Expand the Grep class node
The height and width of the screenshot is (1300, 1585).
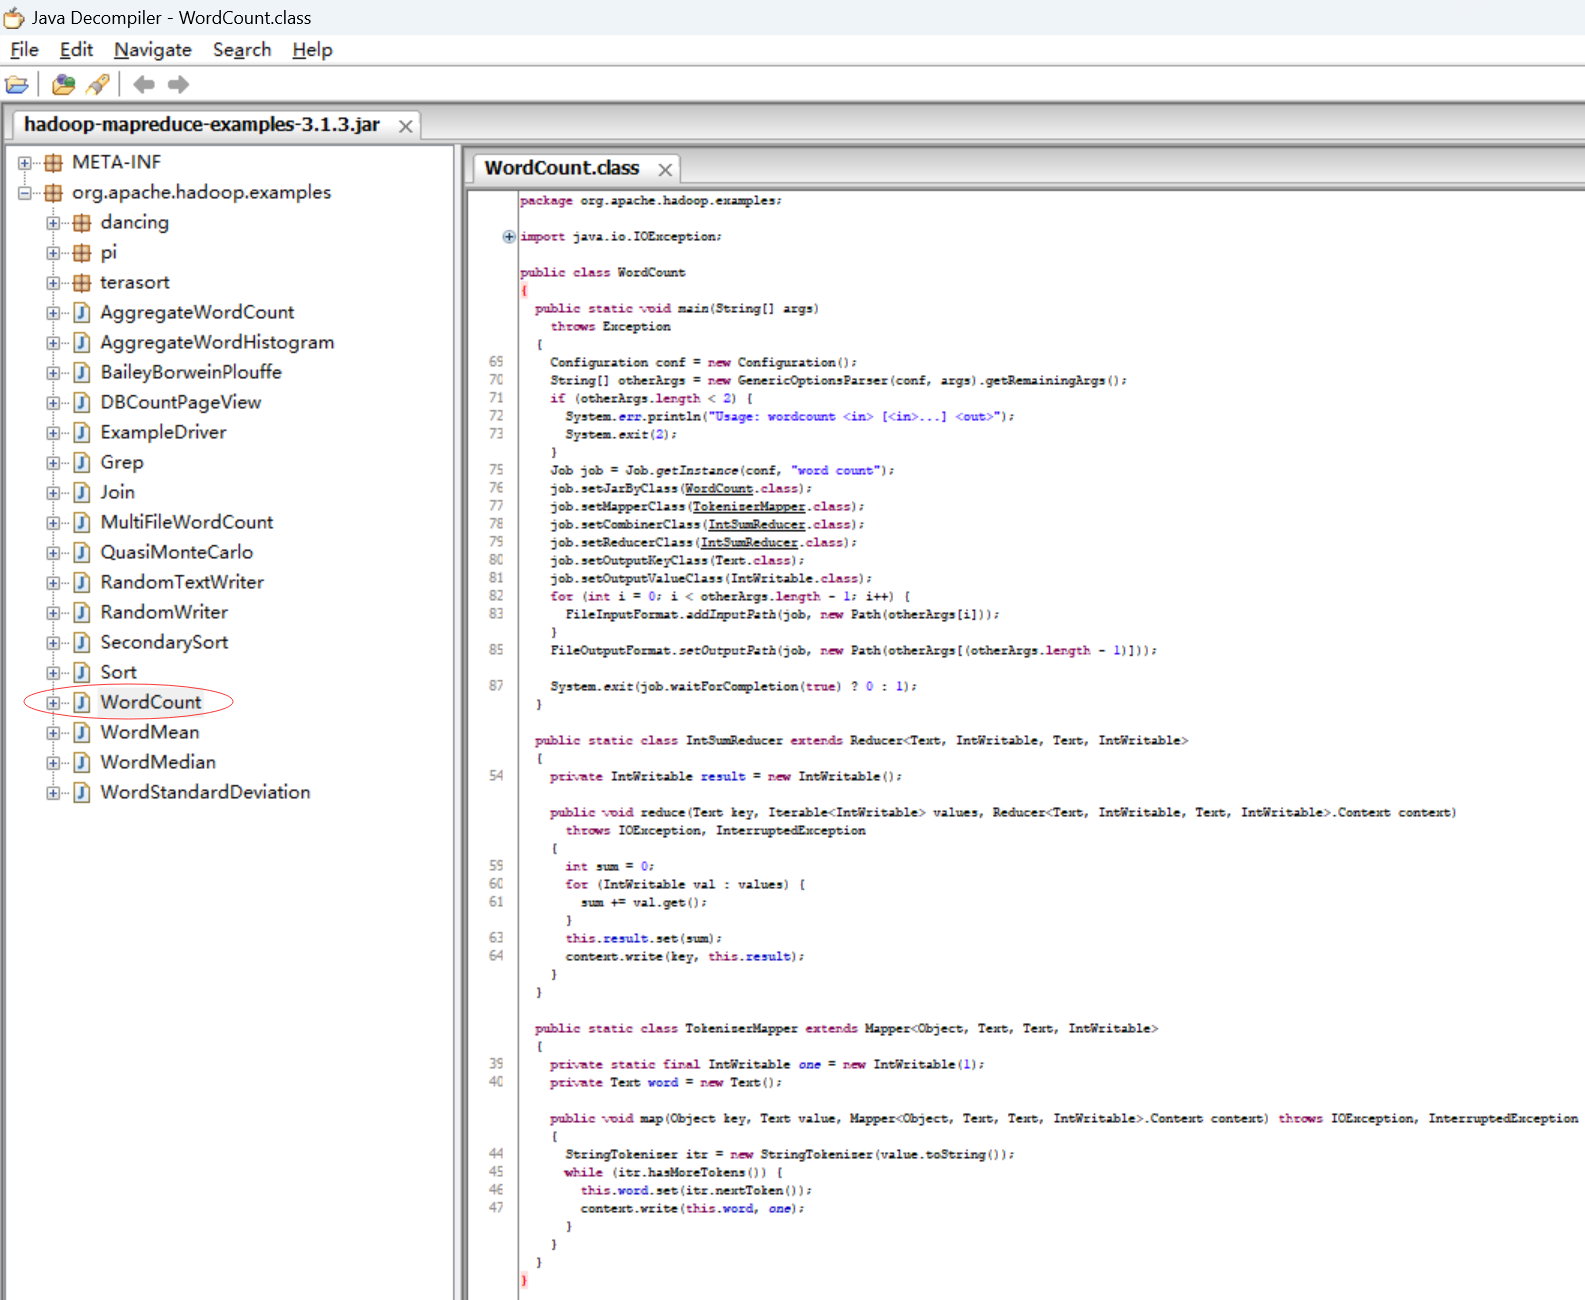point(53,463)
